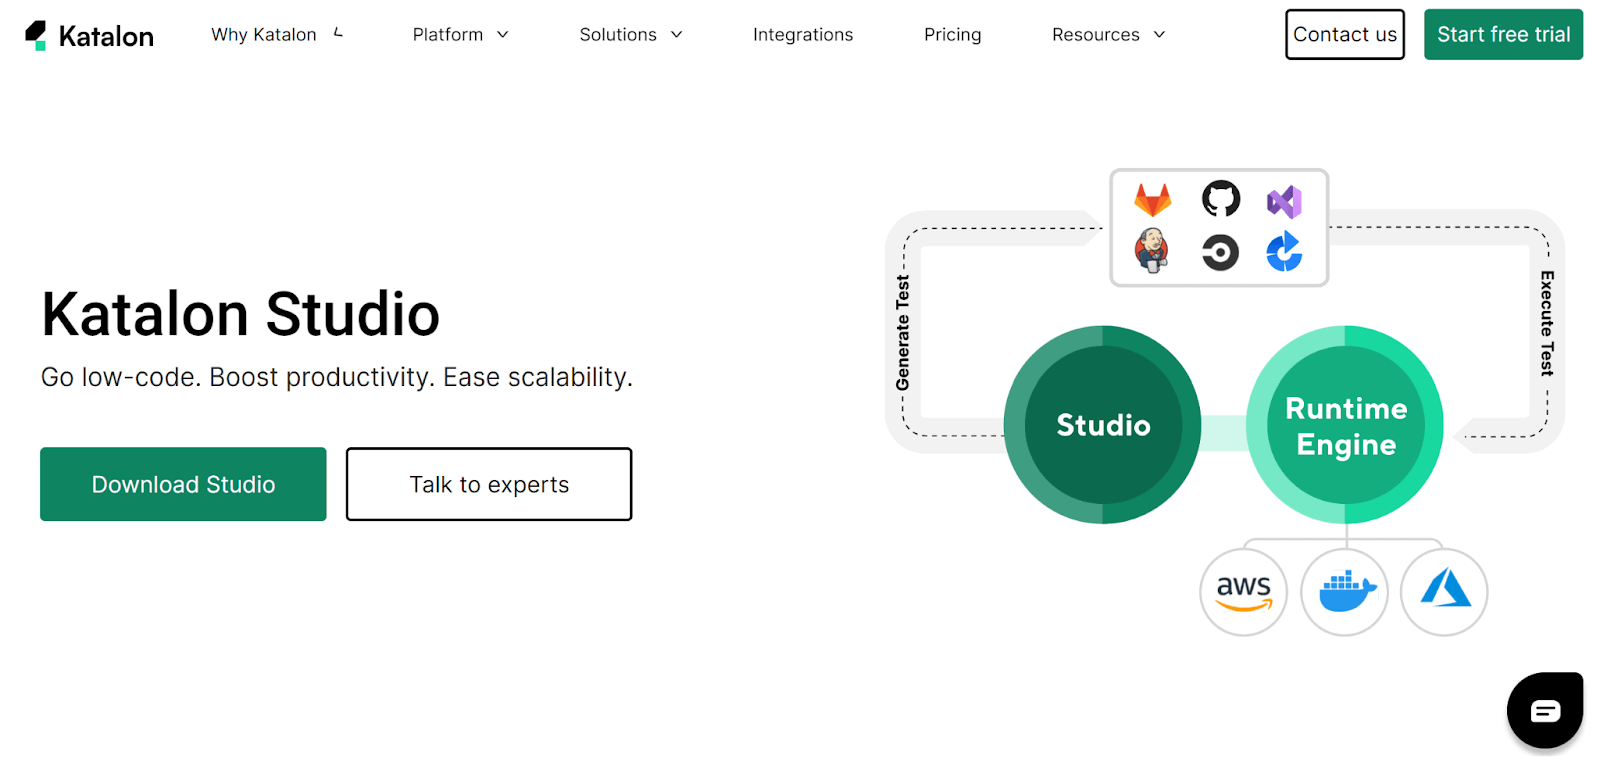Click the blue Azure DevOps icon

[x=1284, y=252]
